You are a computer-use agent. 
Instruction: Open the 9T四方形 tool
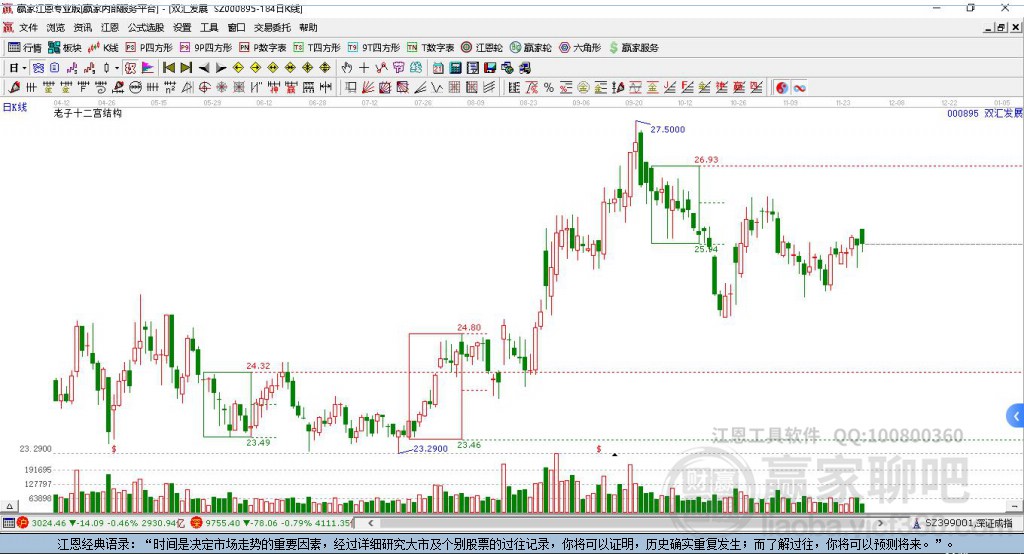click(374, 48)
